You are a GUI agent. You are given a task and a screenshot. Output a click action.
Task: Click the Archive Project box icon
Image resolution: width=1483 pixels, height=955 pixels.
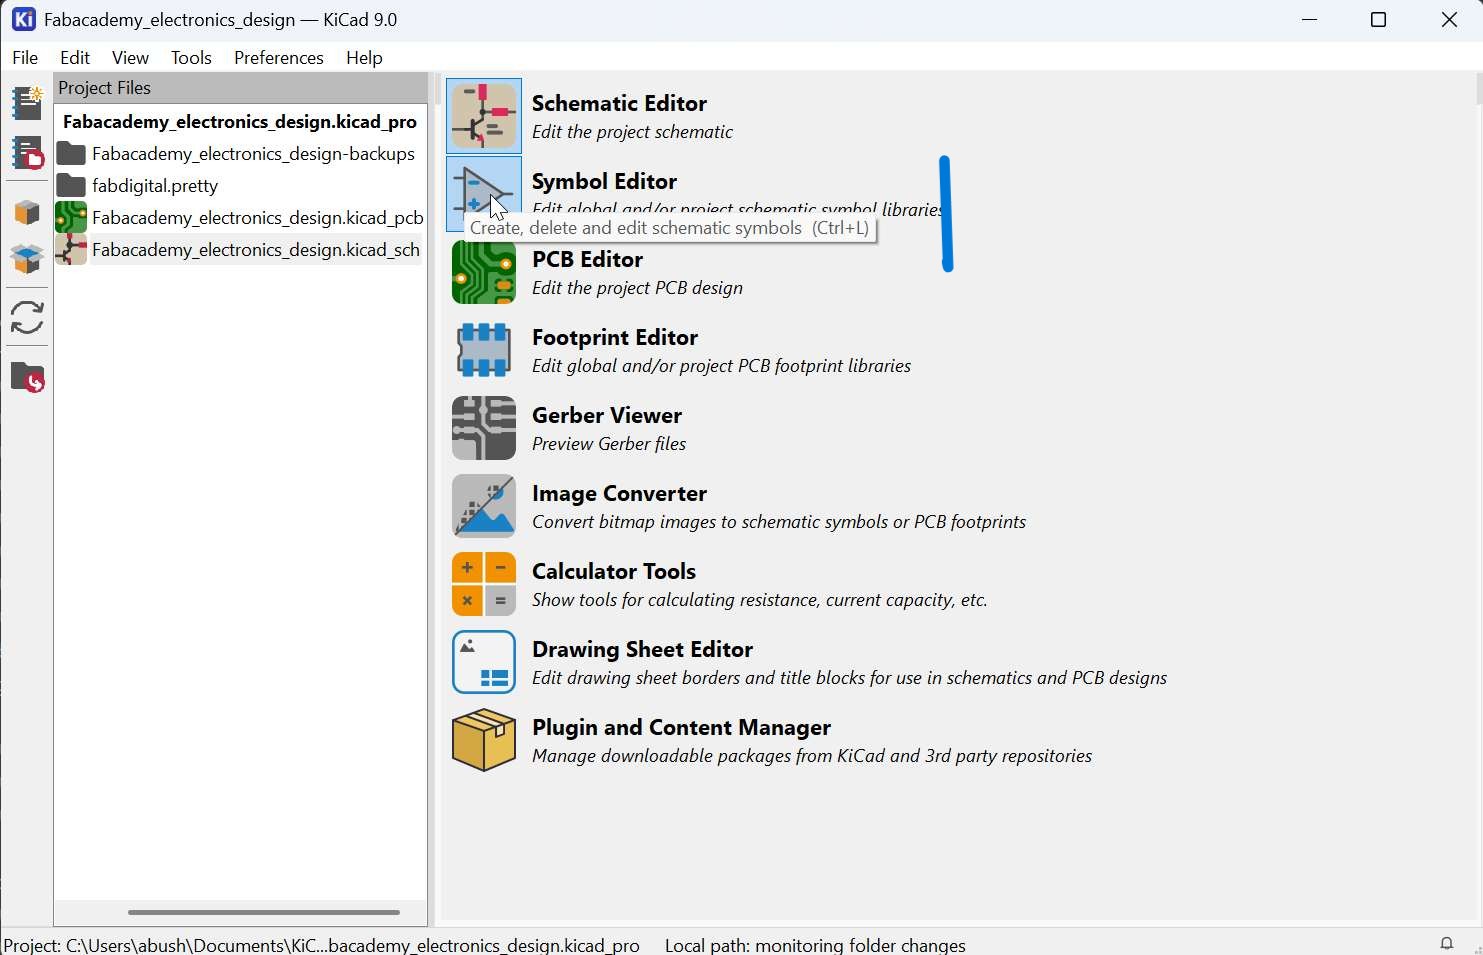pos(27,212)
